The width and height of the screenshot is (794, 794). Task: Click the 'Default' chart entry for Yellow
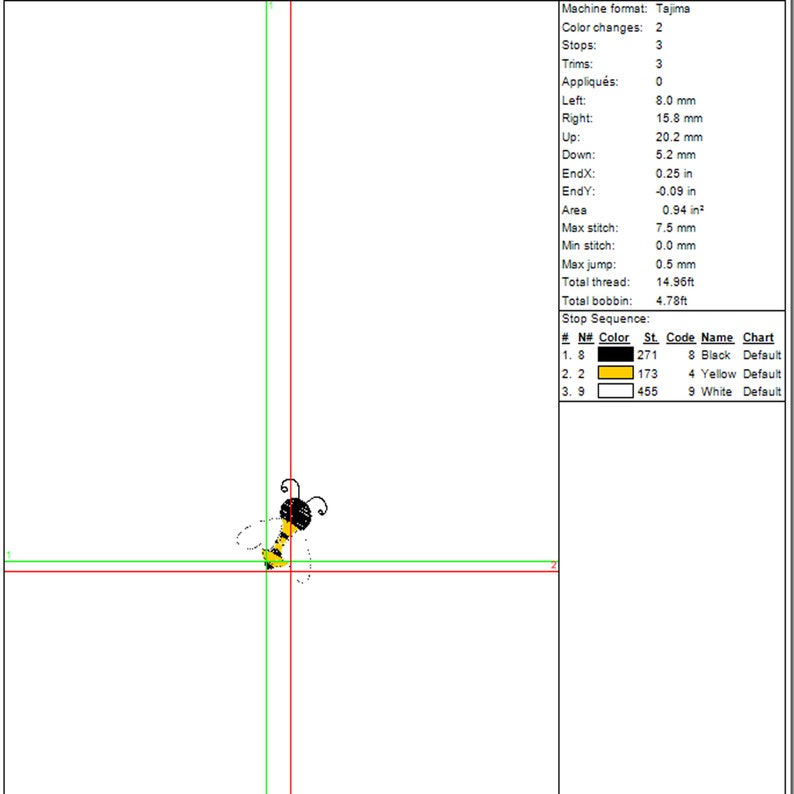tap(762, 374)
